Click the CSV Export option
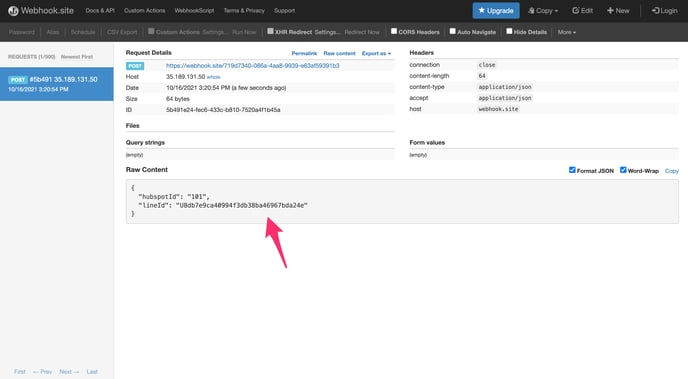Image resolution: width=688 pixels, height=379 pixels. [122, 32]
